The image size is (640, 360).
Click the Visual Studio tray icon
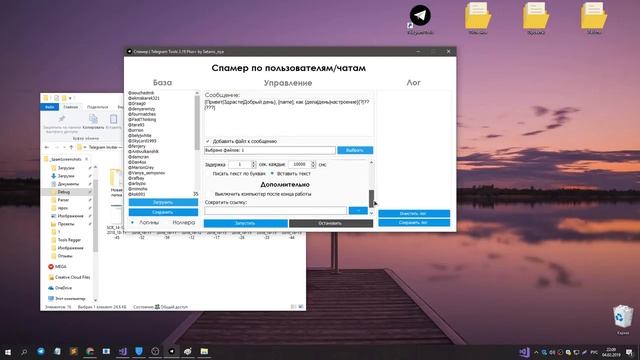point(524,351)
